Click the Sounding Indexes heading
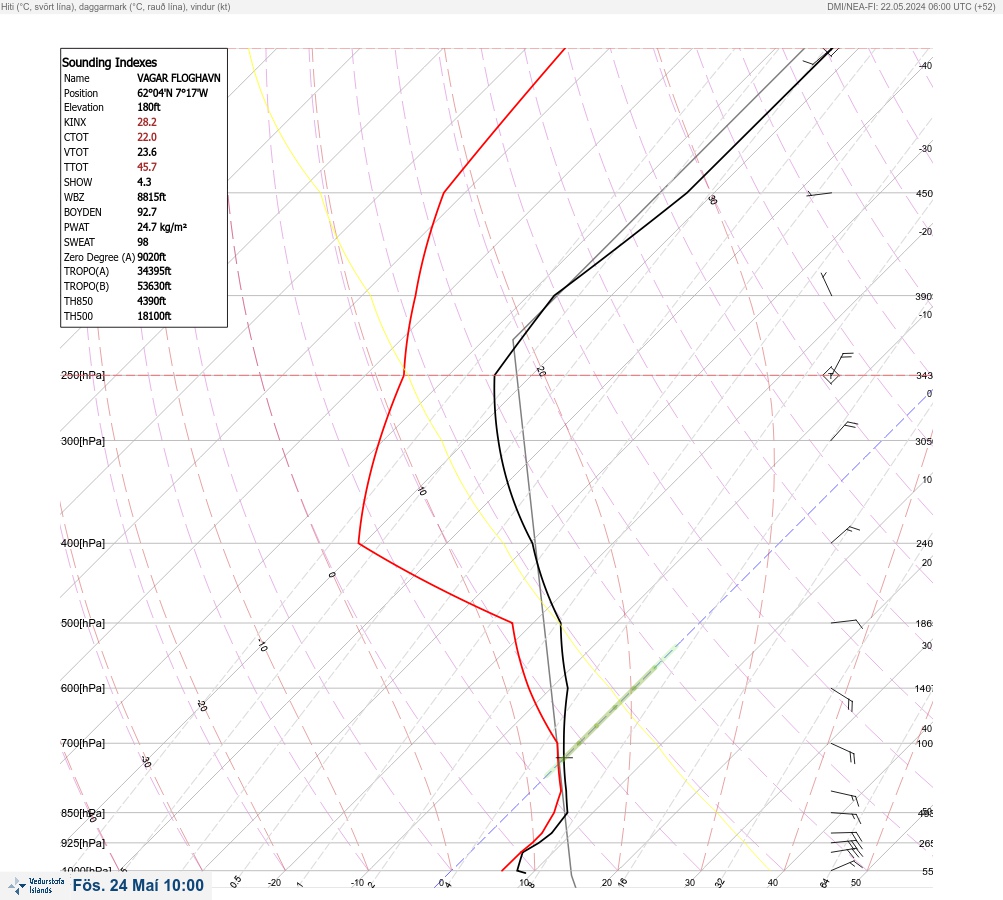This screenshot has height=900, width=1003. 109,63
